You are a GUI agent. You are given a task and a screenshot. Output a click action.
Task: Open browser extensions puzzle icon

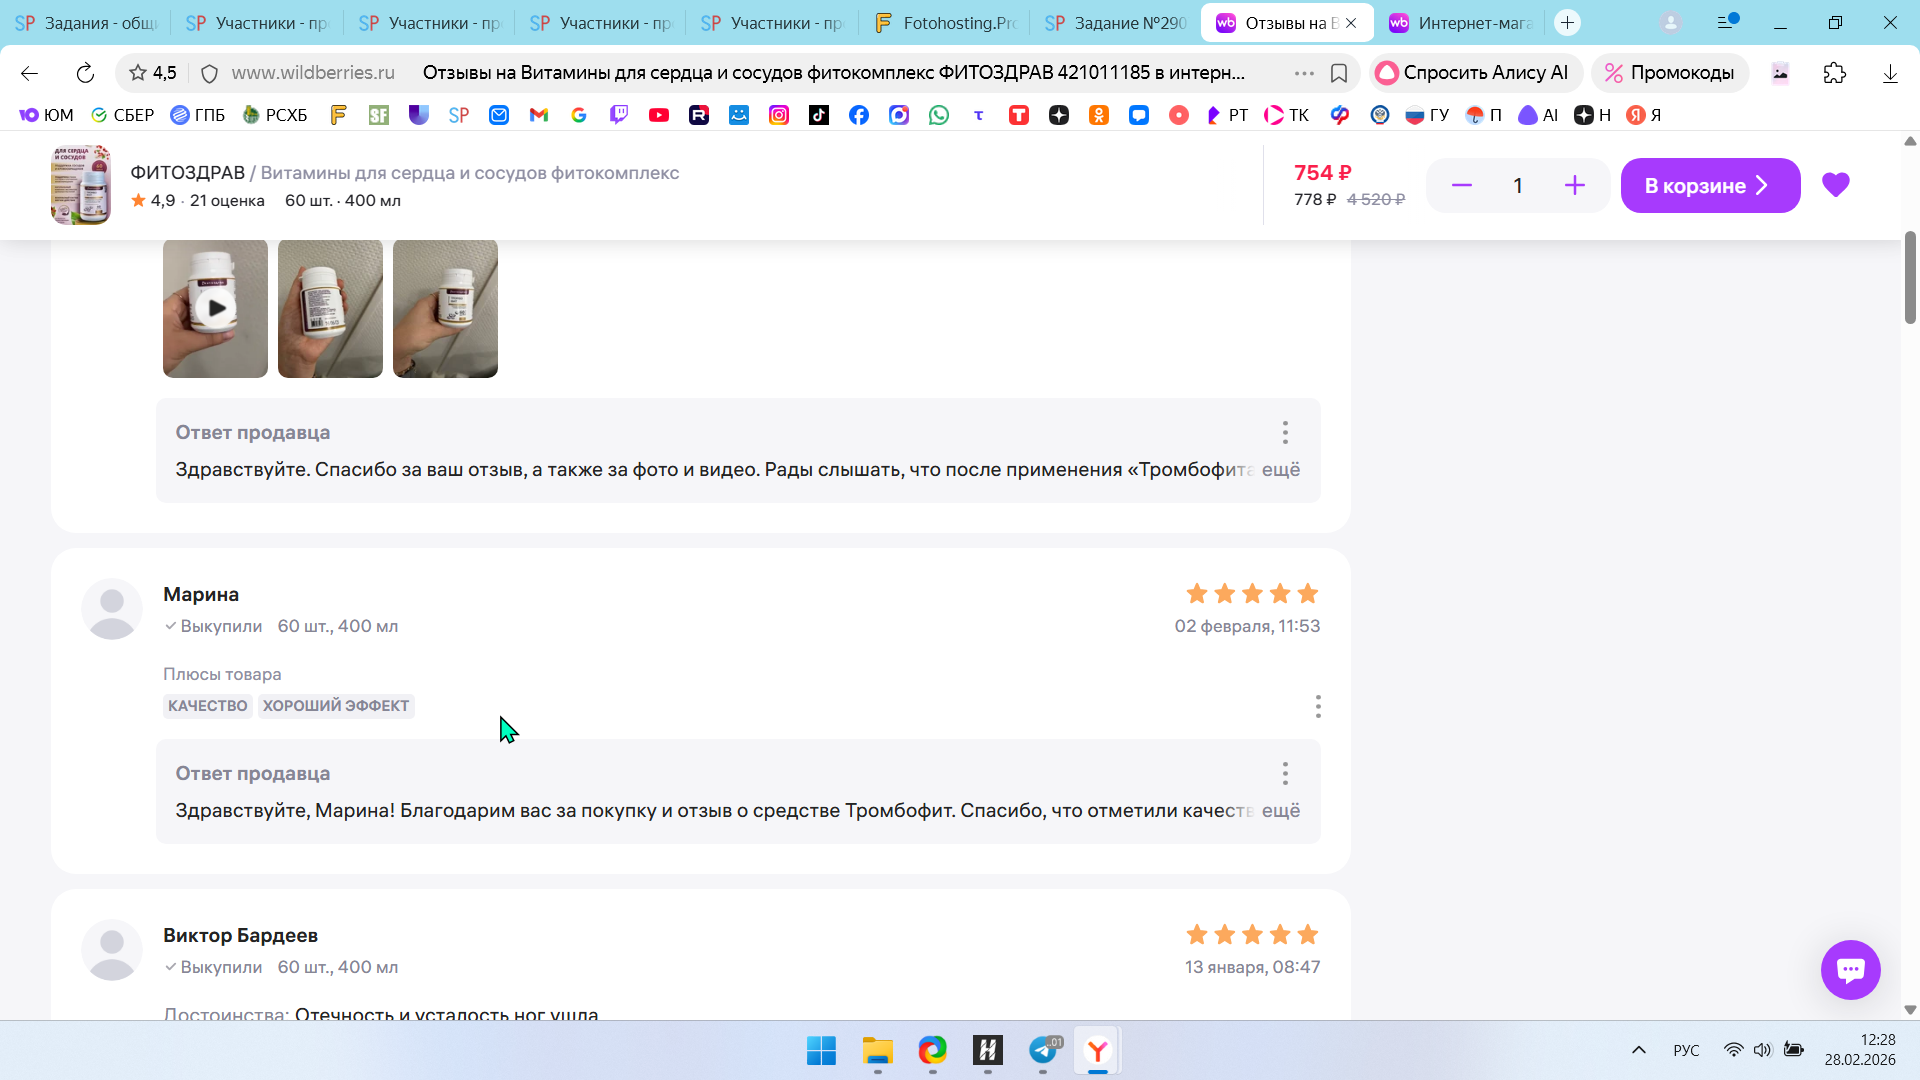(1834, 73)
